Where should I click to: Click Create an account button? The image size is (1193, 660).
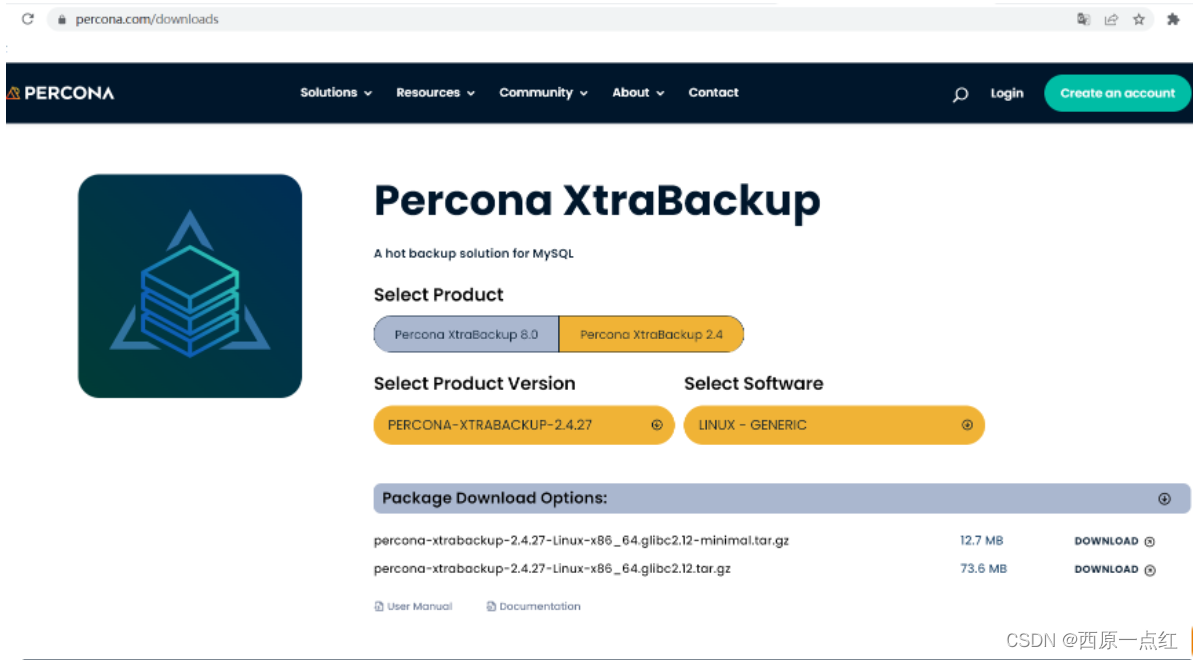[x=1117, y=93]
